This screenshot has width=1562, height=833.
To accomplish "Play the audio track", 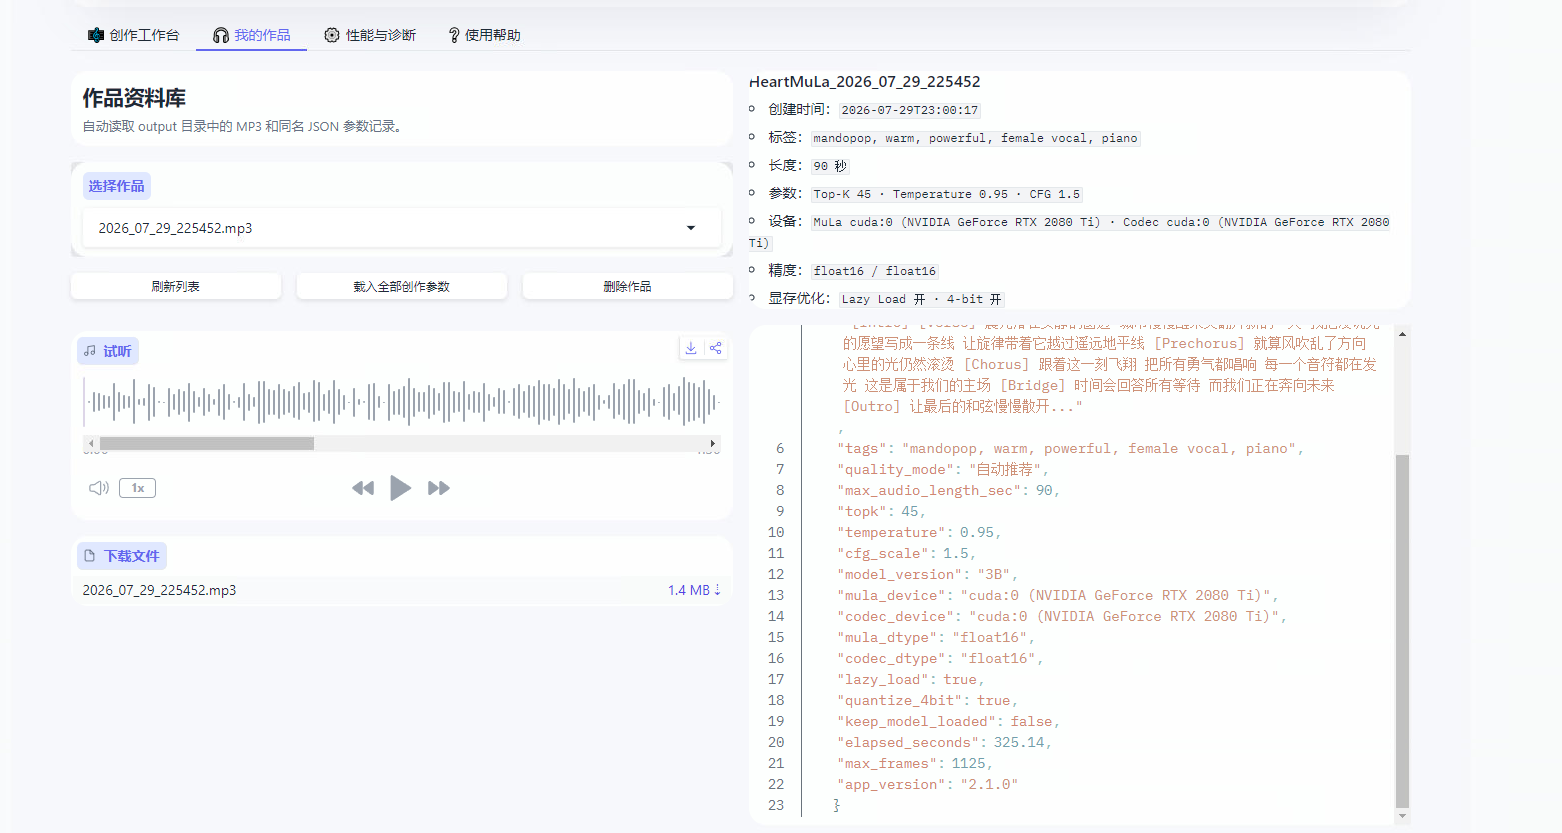I will click(400, 488).
